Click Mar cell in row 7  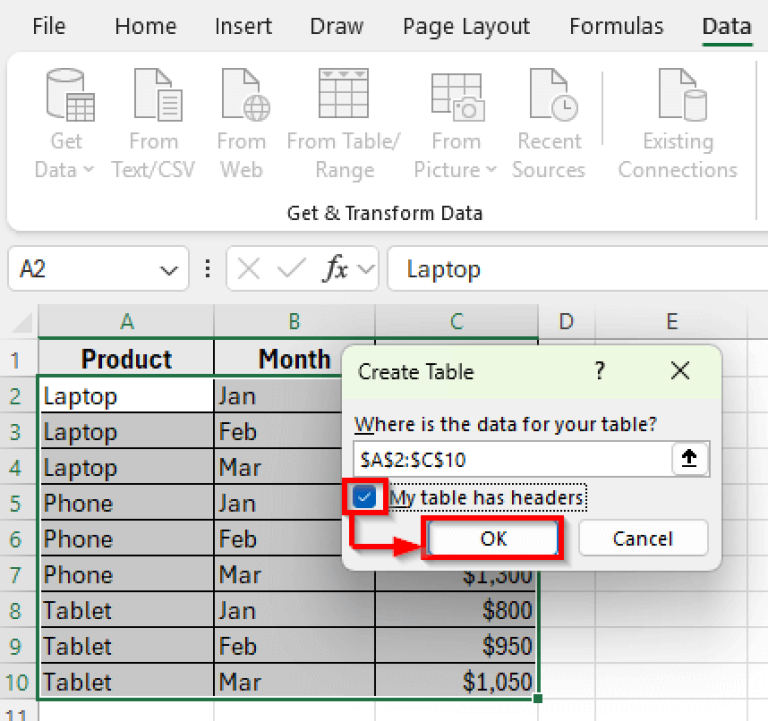[x=294, y=575]
